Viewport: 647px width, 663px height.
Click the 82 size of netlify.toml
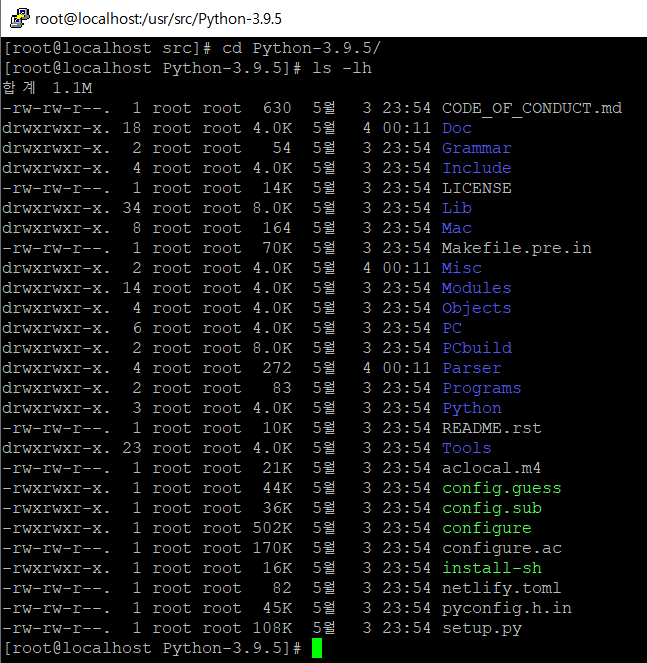(282, 588)
